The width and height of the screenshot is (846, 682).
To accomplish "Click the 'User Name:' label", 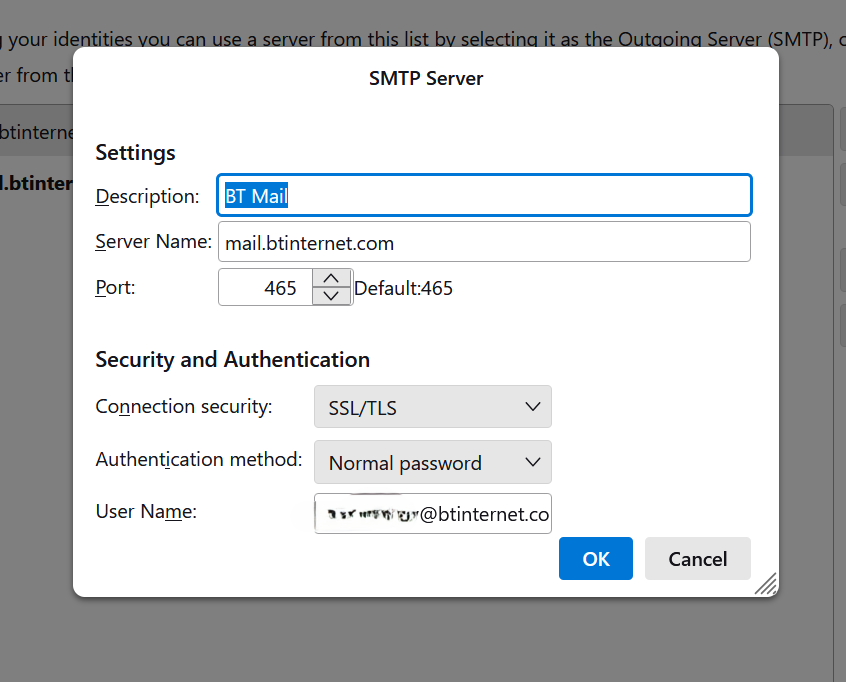I will click(x=146, y=512).
